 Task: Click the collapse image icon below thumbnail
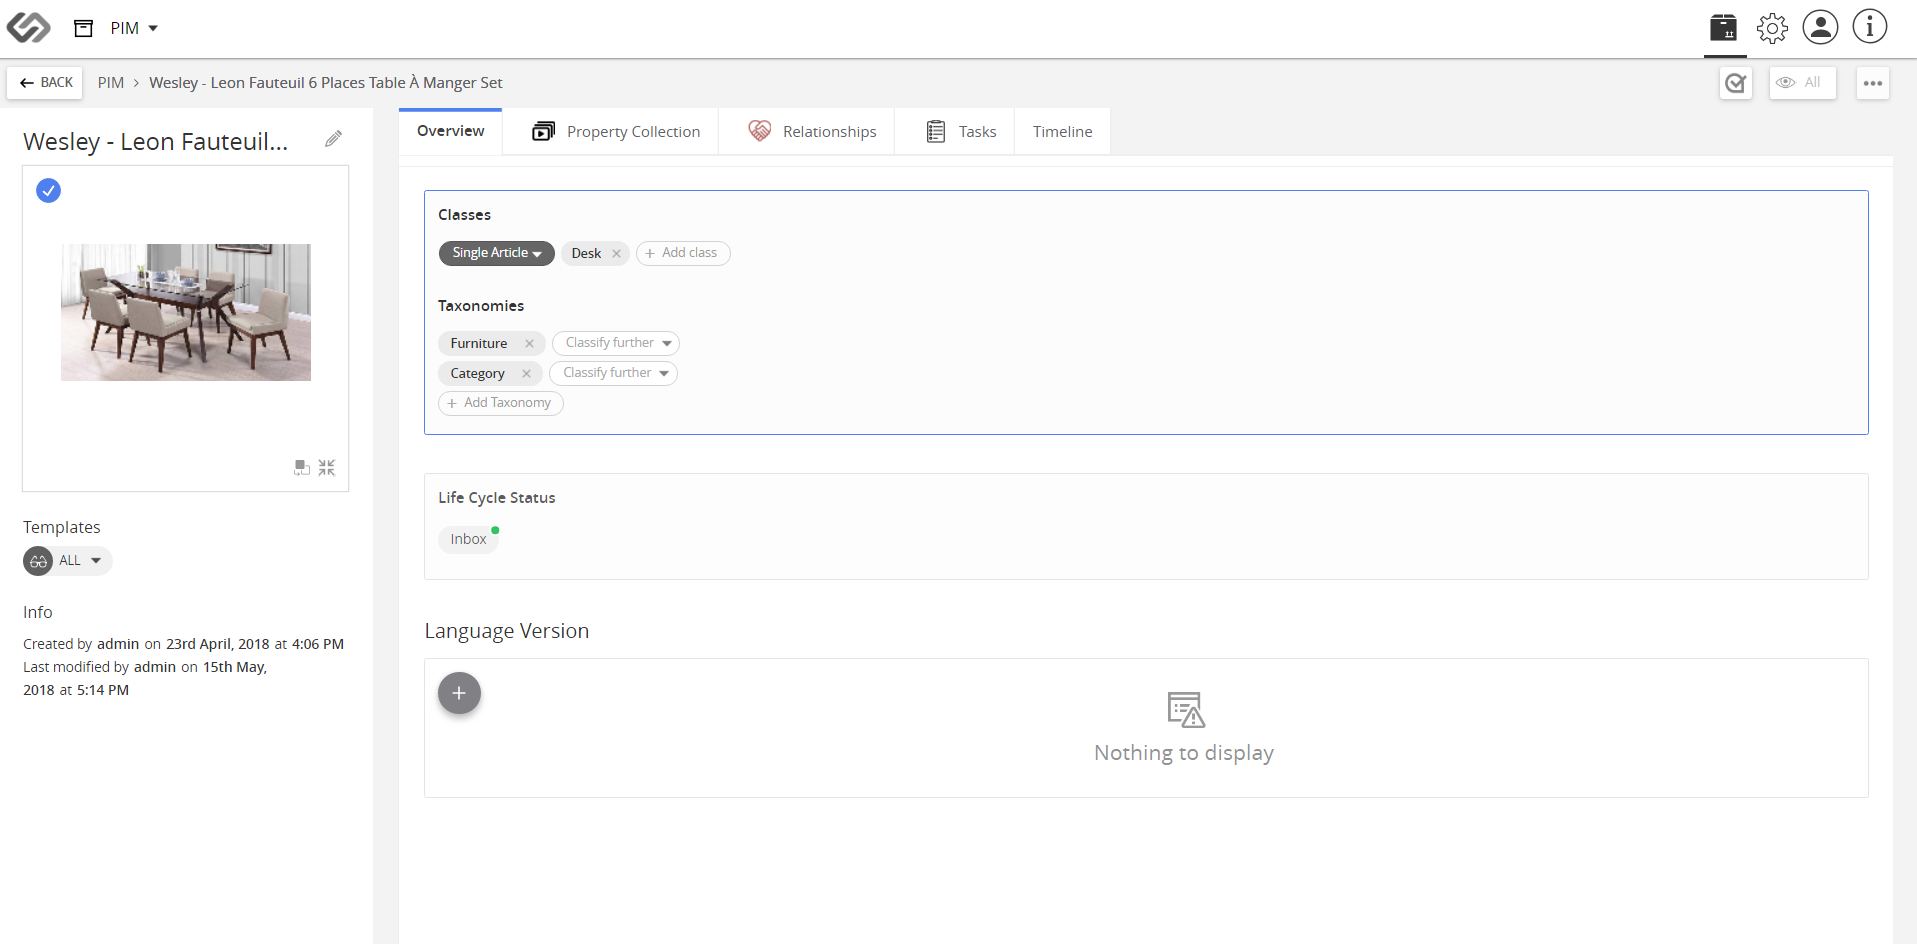pyautogui.click(x=327, y=467)
